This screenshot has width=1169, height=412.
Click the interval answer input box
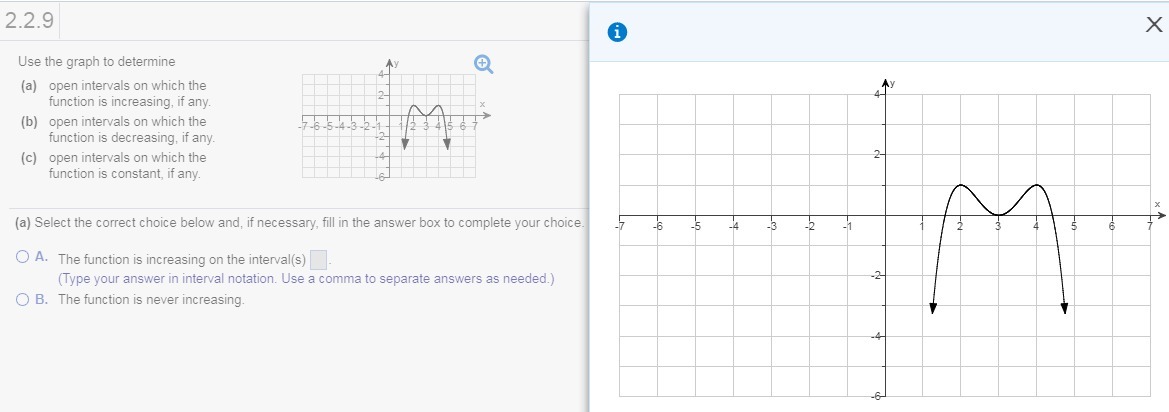coord(318,260)
